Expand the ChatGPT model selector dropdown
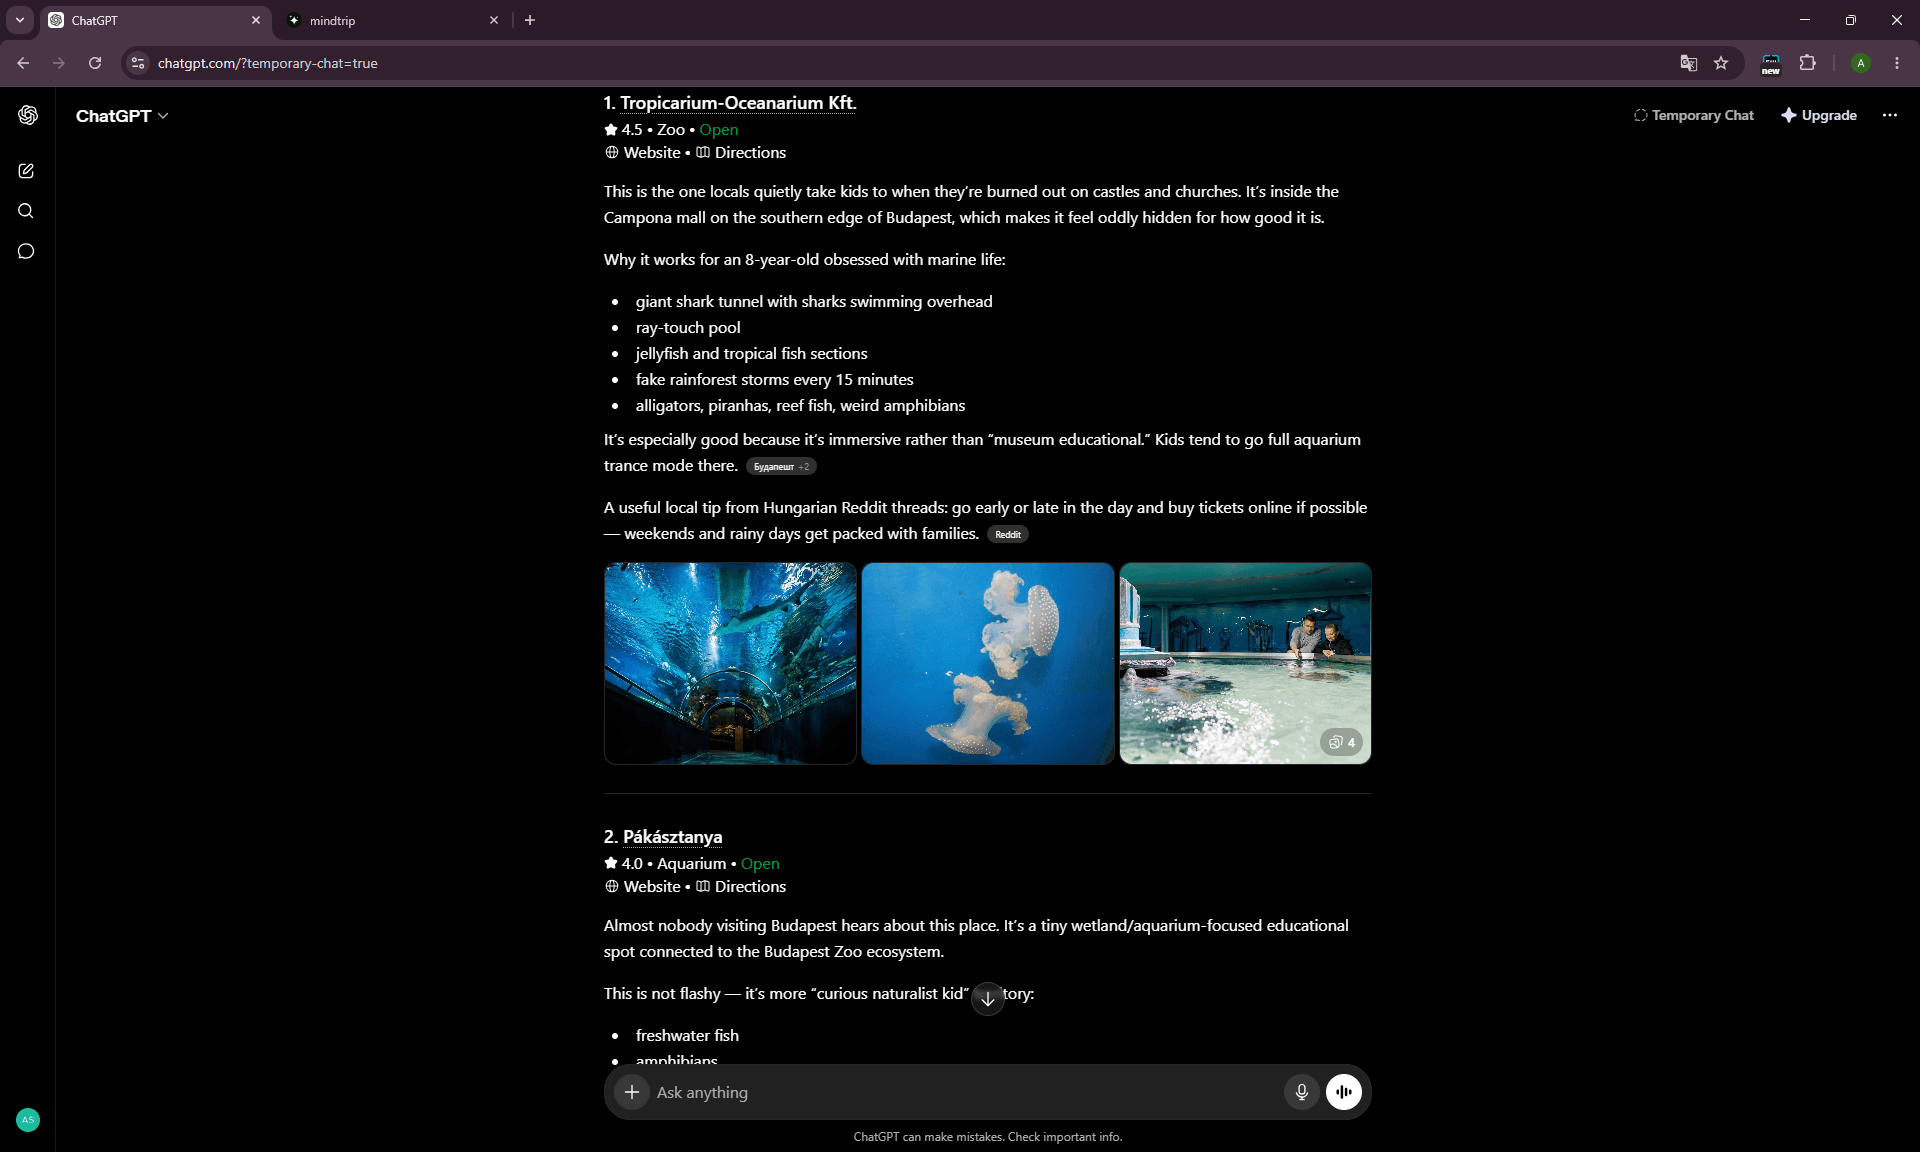 point(122,116)
